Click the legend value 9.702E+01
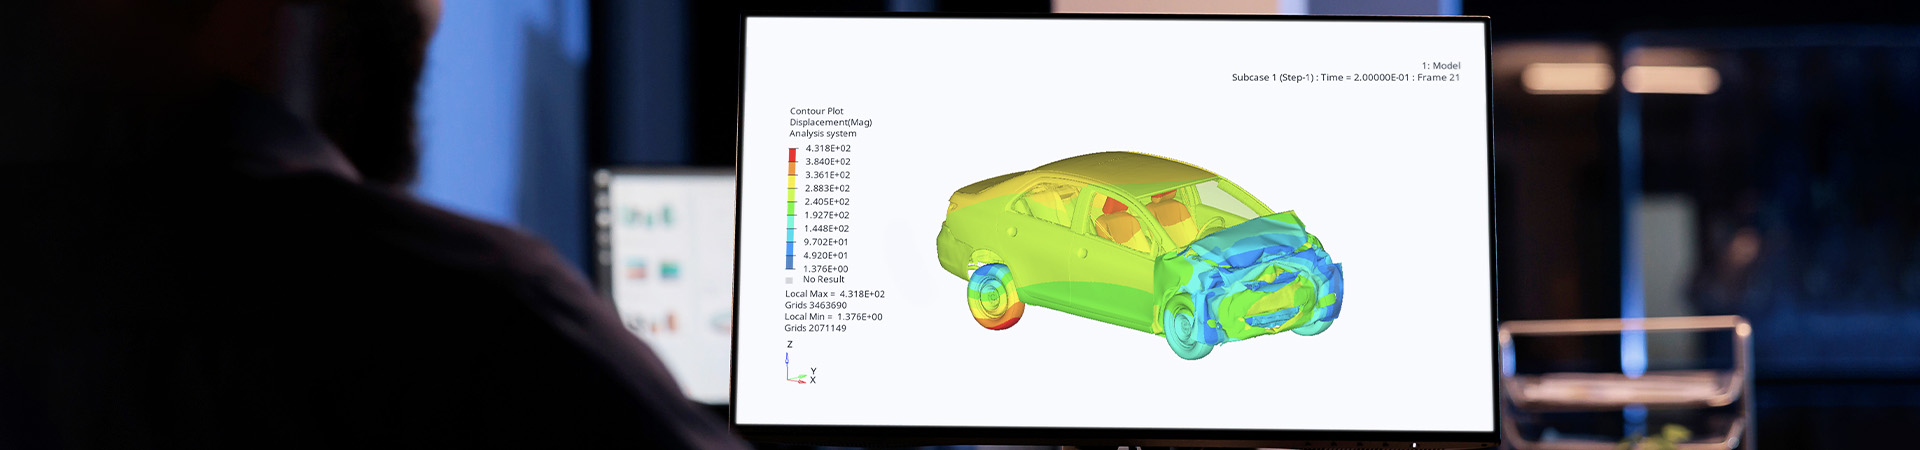Image resolution: width=1920 pixels, height=450 pixels. pos(826,242)
